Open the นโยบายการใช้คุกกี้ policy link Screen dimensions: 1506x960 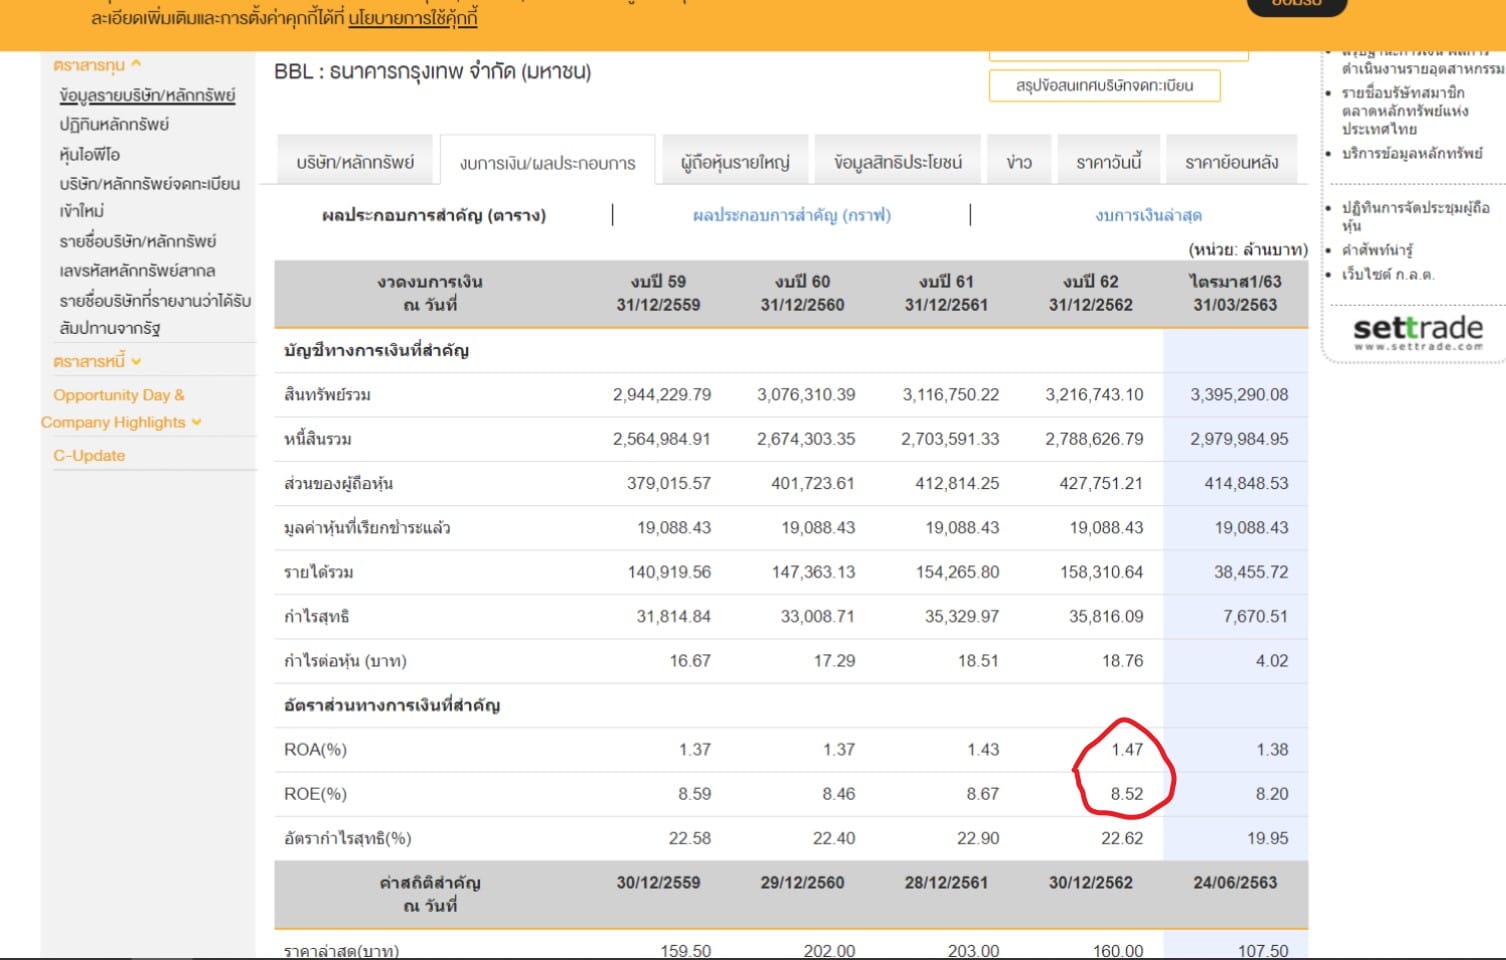[x=412, y=18]
